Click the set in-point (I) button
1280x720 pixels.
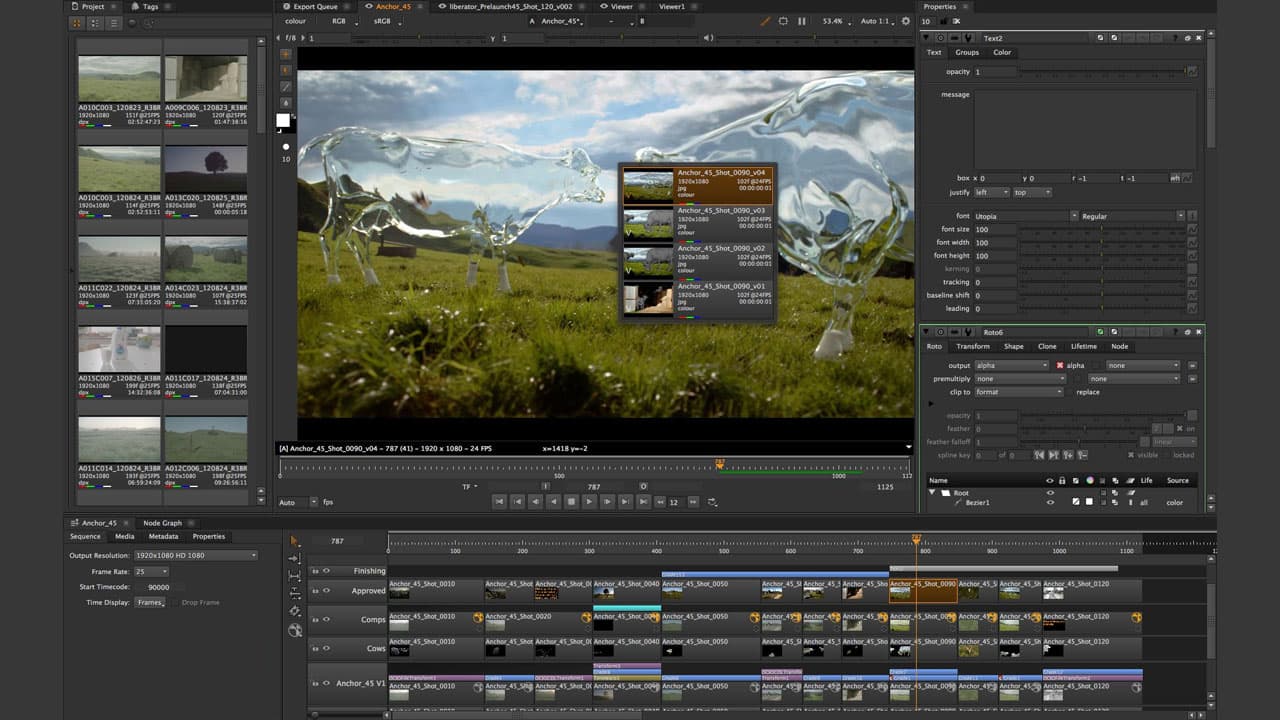545,486
